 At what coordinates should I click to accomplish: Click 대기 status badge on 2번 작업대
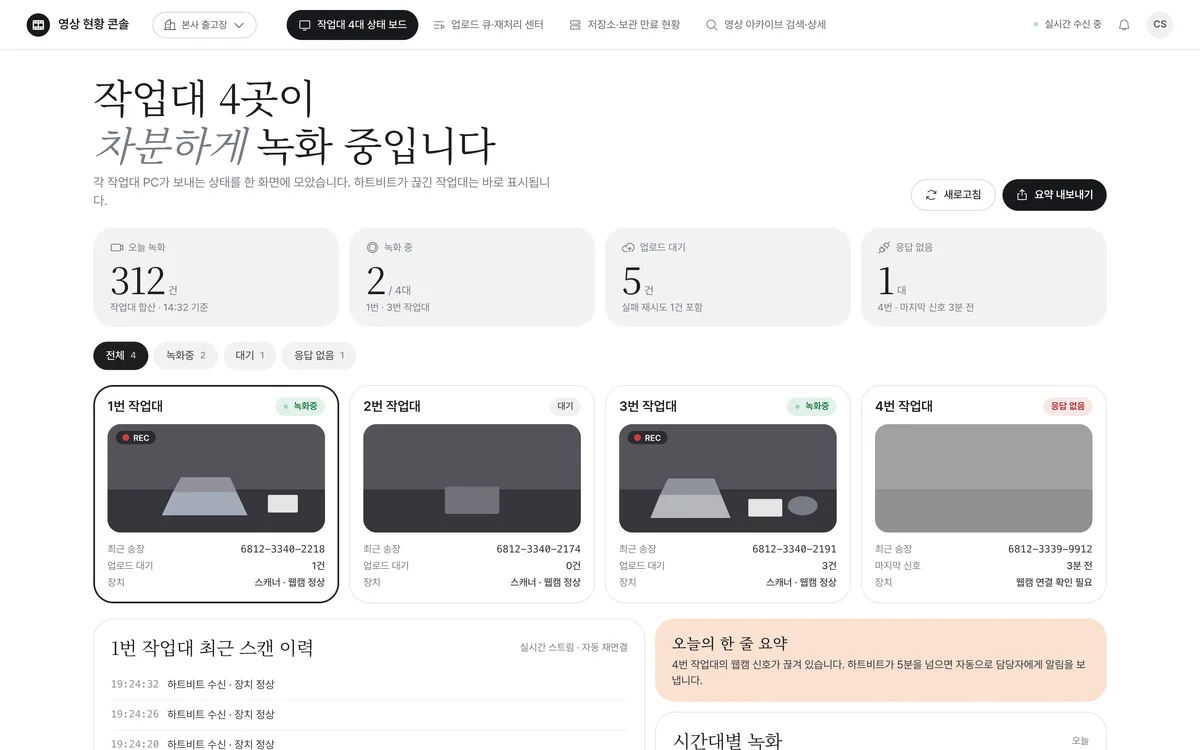click(565, 406)
